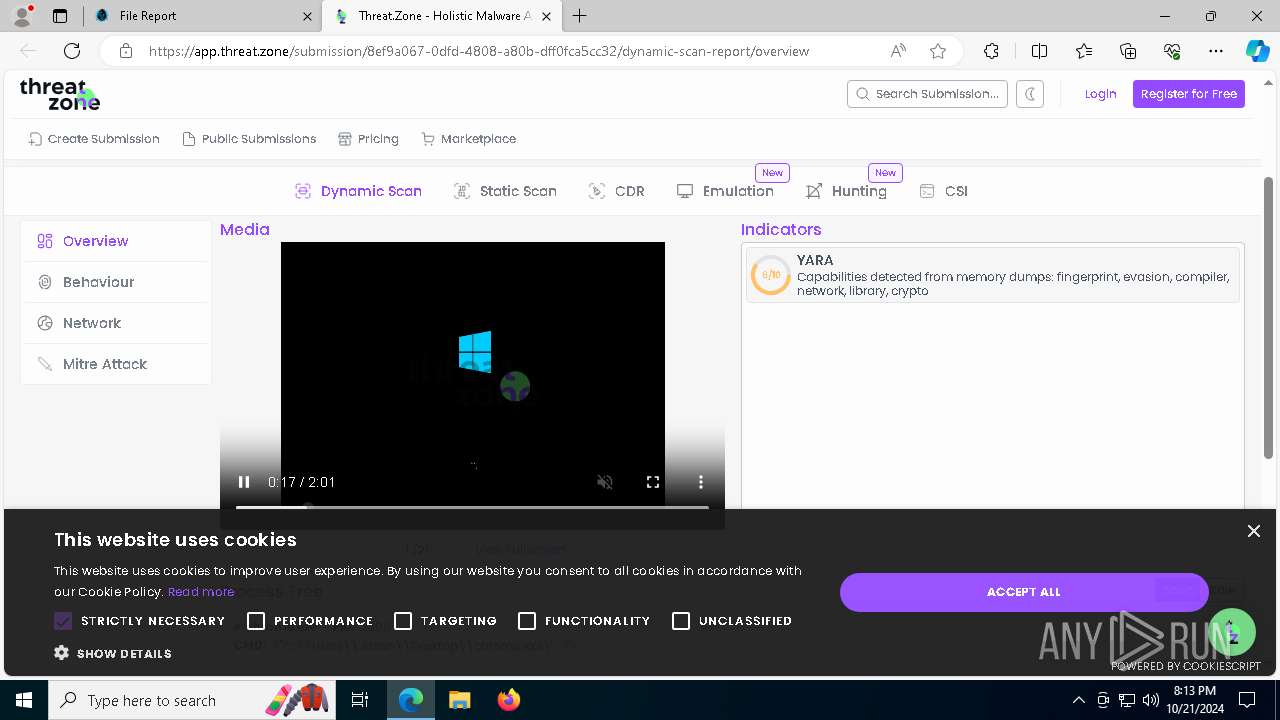Open Copilot sidebar
The image size is (1280, 720).
(x=1257, y=51)
